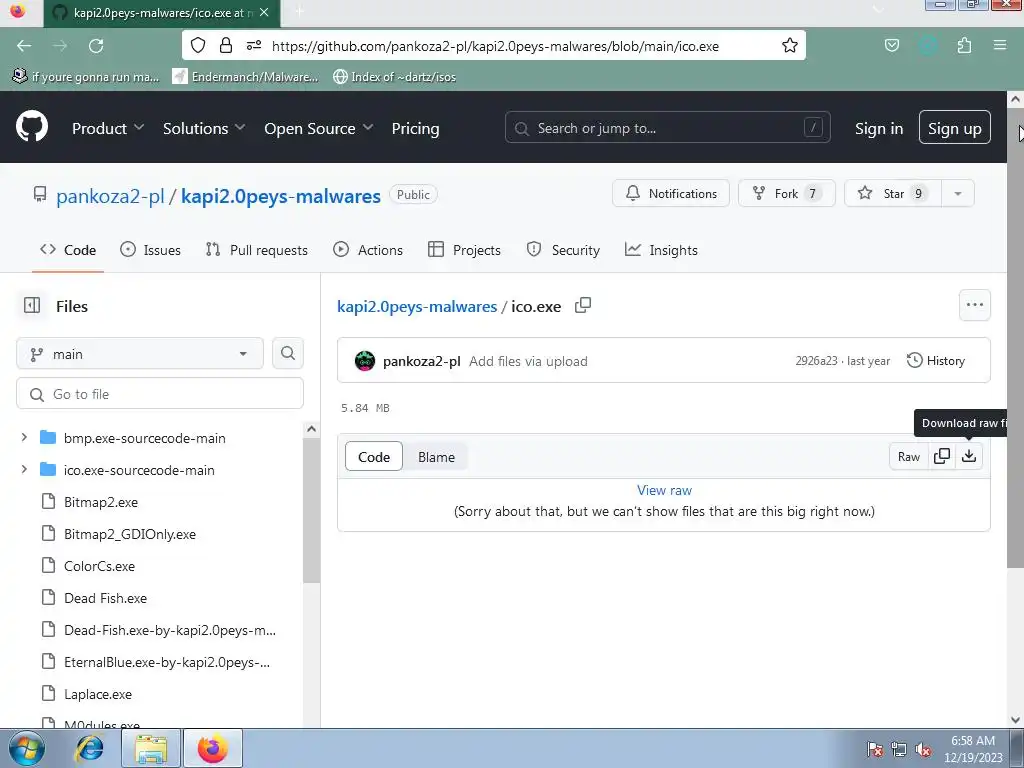Open the permissions icon in the URL bar
The width and height of the screenshot is (1024, 768).
[x=254, y=46]
